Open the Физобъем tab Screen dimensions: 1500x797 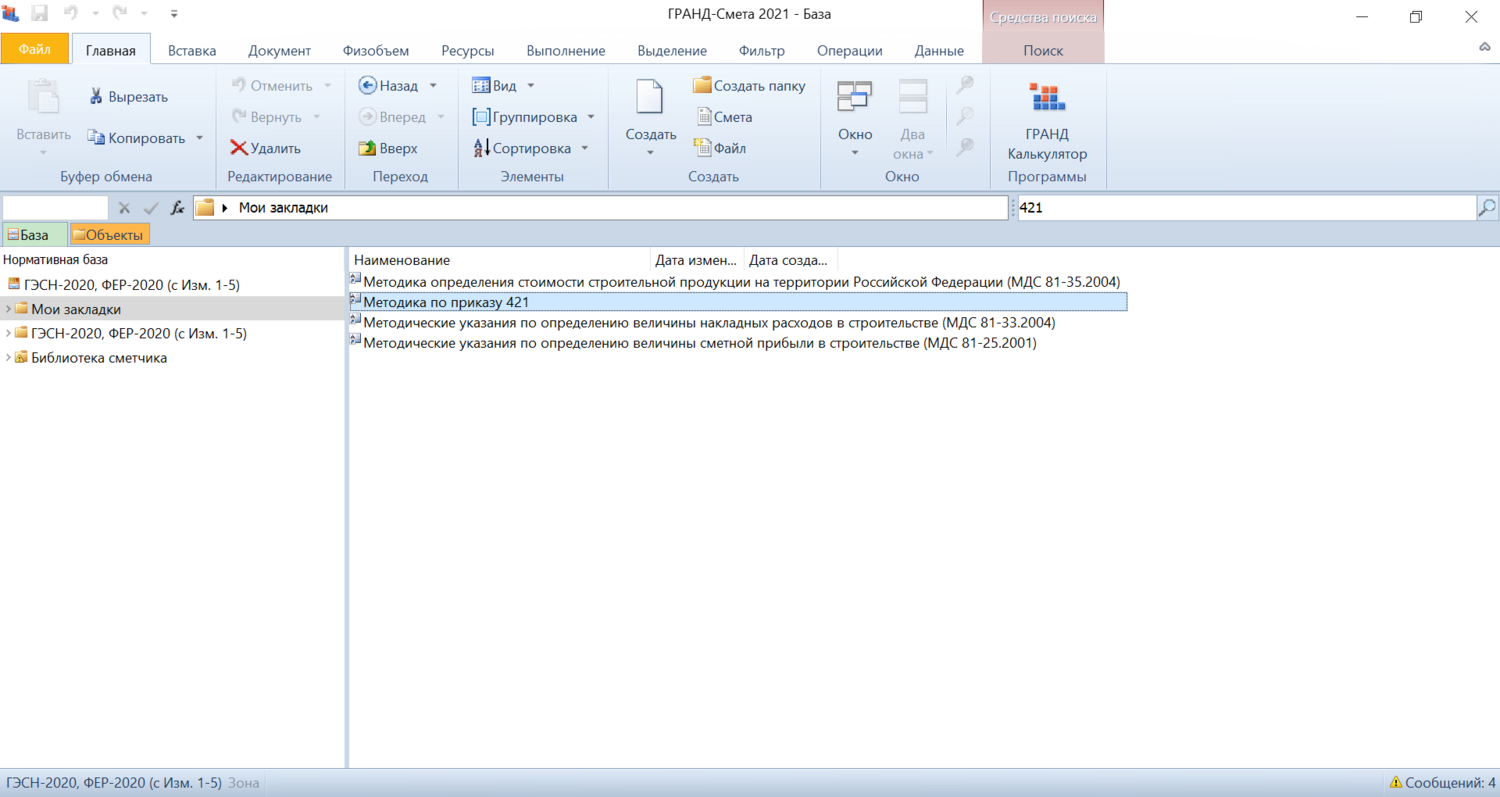[375, 50]
